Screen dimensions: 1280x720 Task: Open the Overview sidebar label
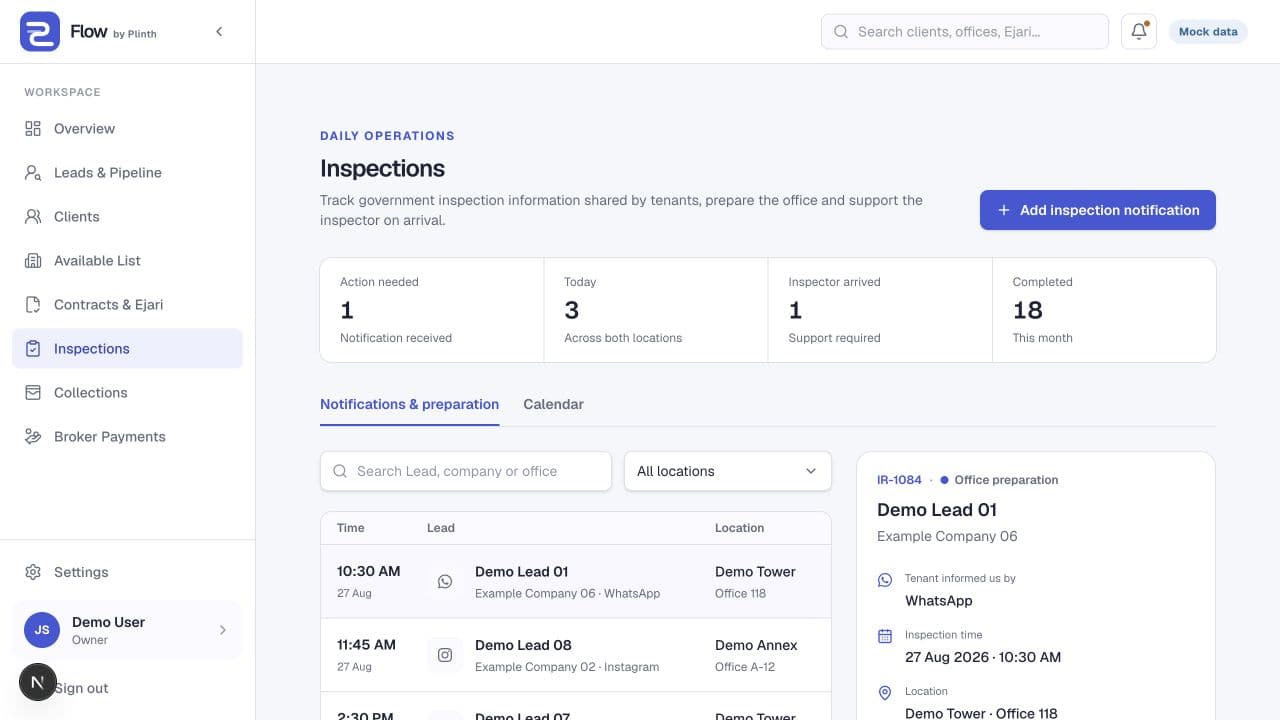tap(84, 129)
